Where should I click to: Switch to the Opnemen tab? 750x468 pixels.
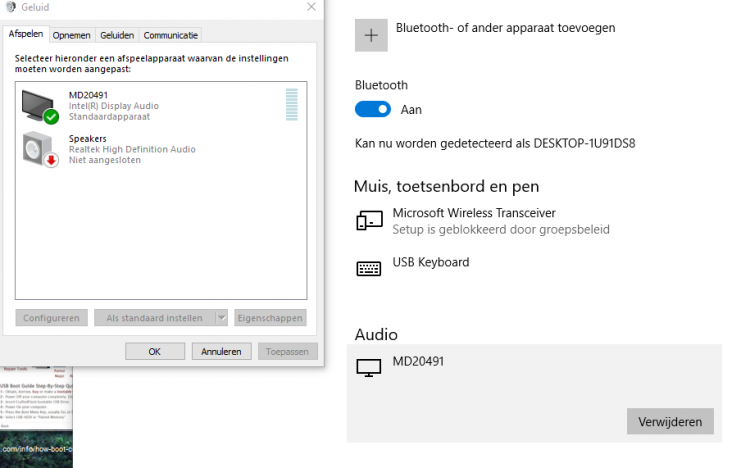point(71,35)
